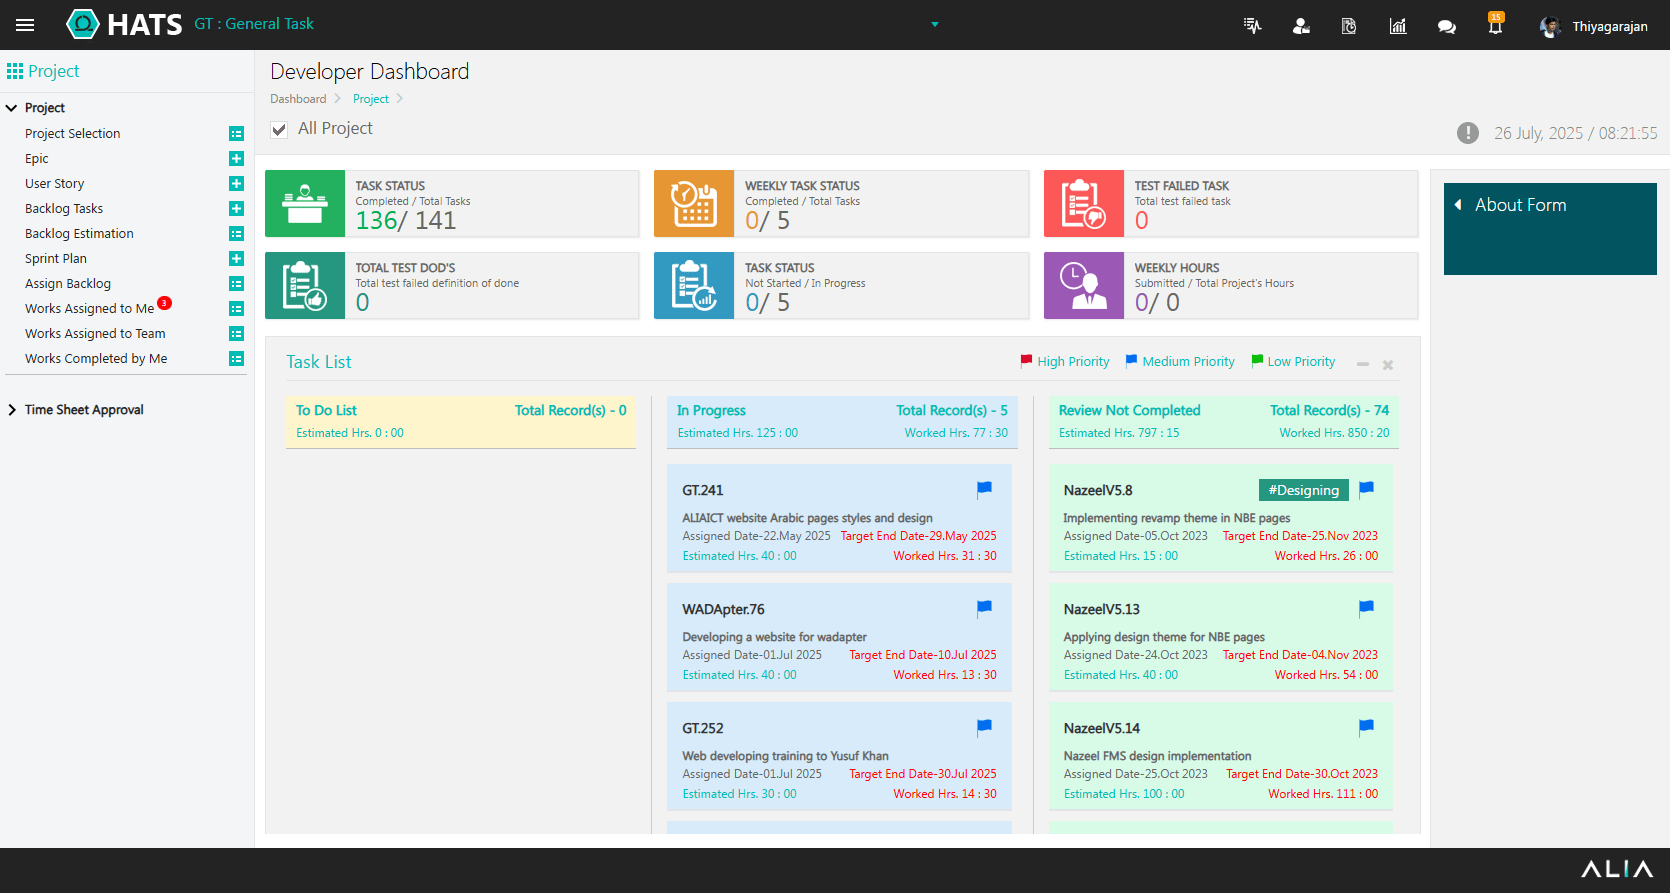The height and width of the screenshot is (893, 1670).
Task: Open Works Assigned to Me
Action: pyautogui.click(x=89, y=309)
